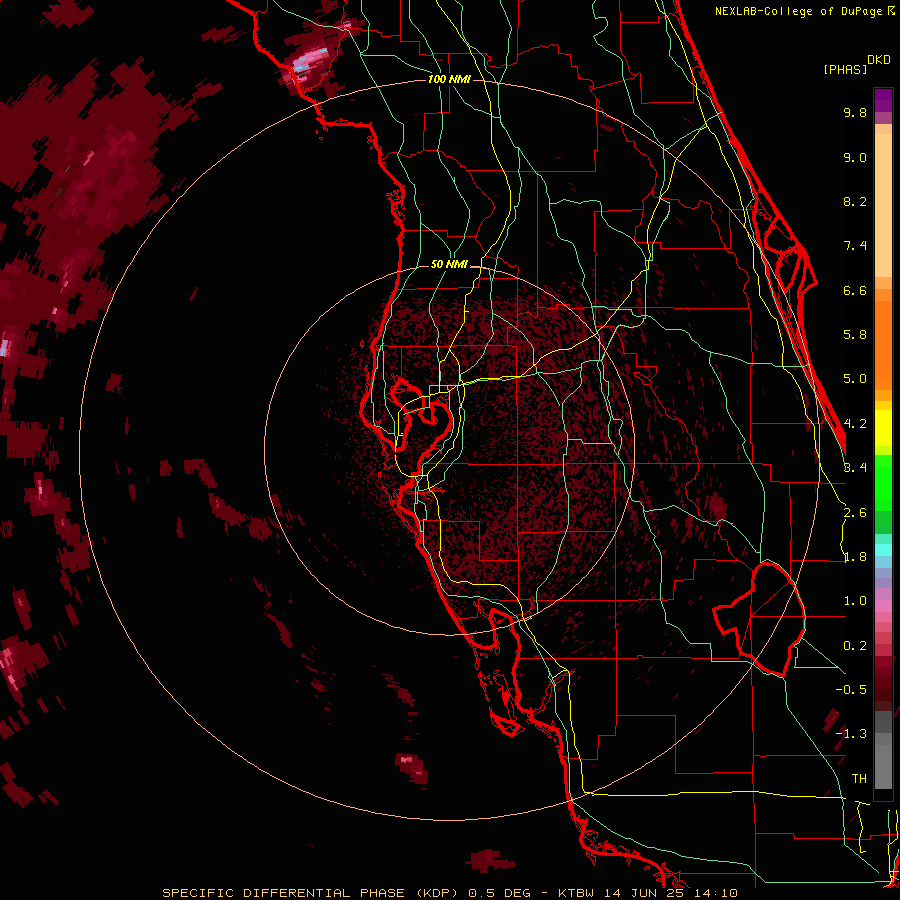Click the 50 NMI range ring label

(x=449, y=264)
